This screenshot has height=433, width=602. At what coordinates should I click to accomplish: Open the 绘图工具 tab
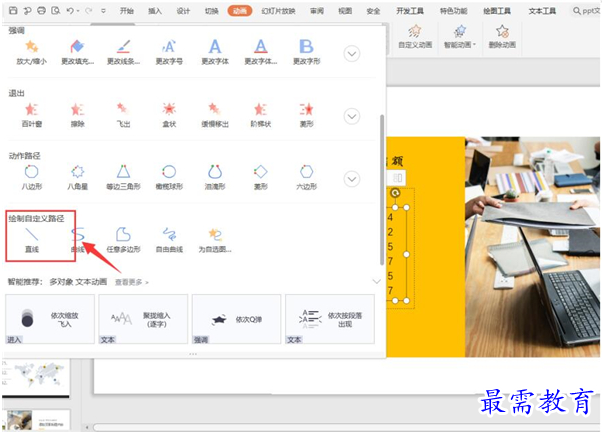click(497, 11)
